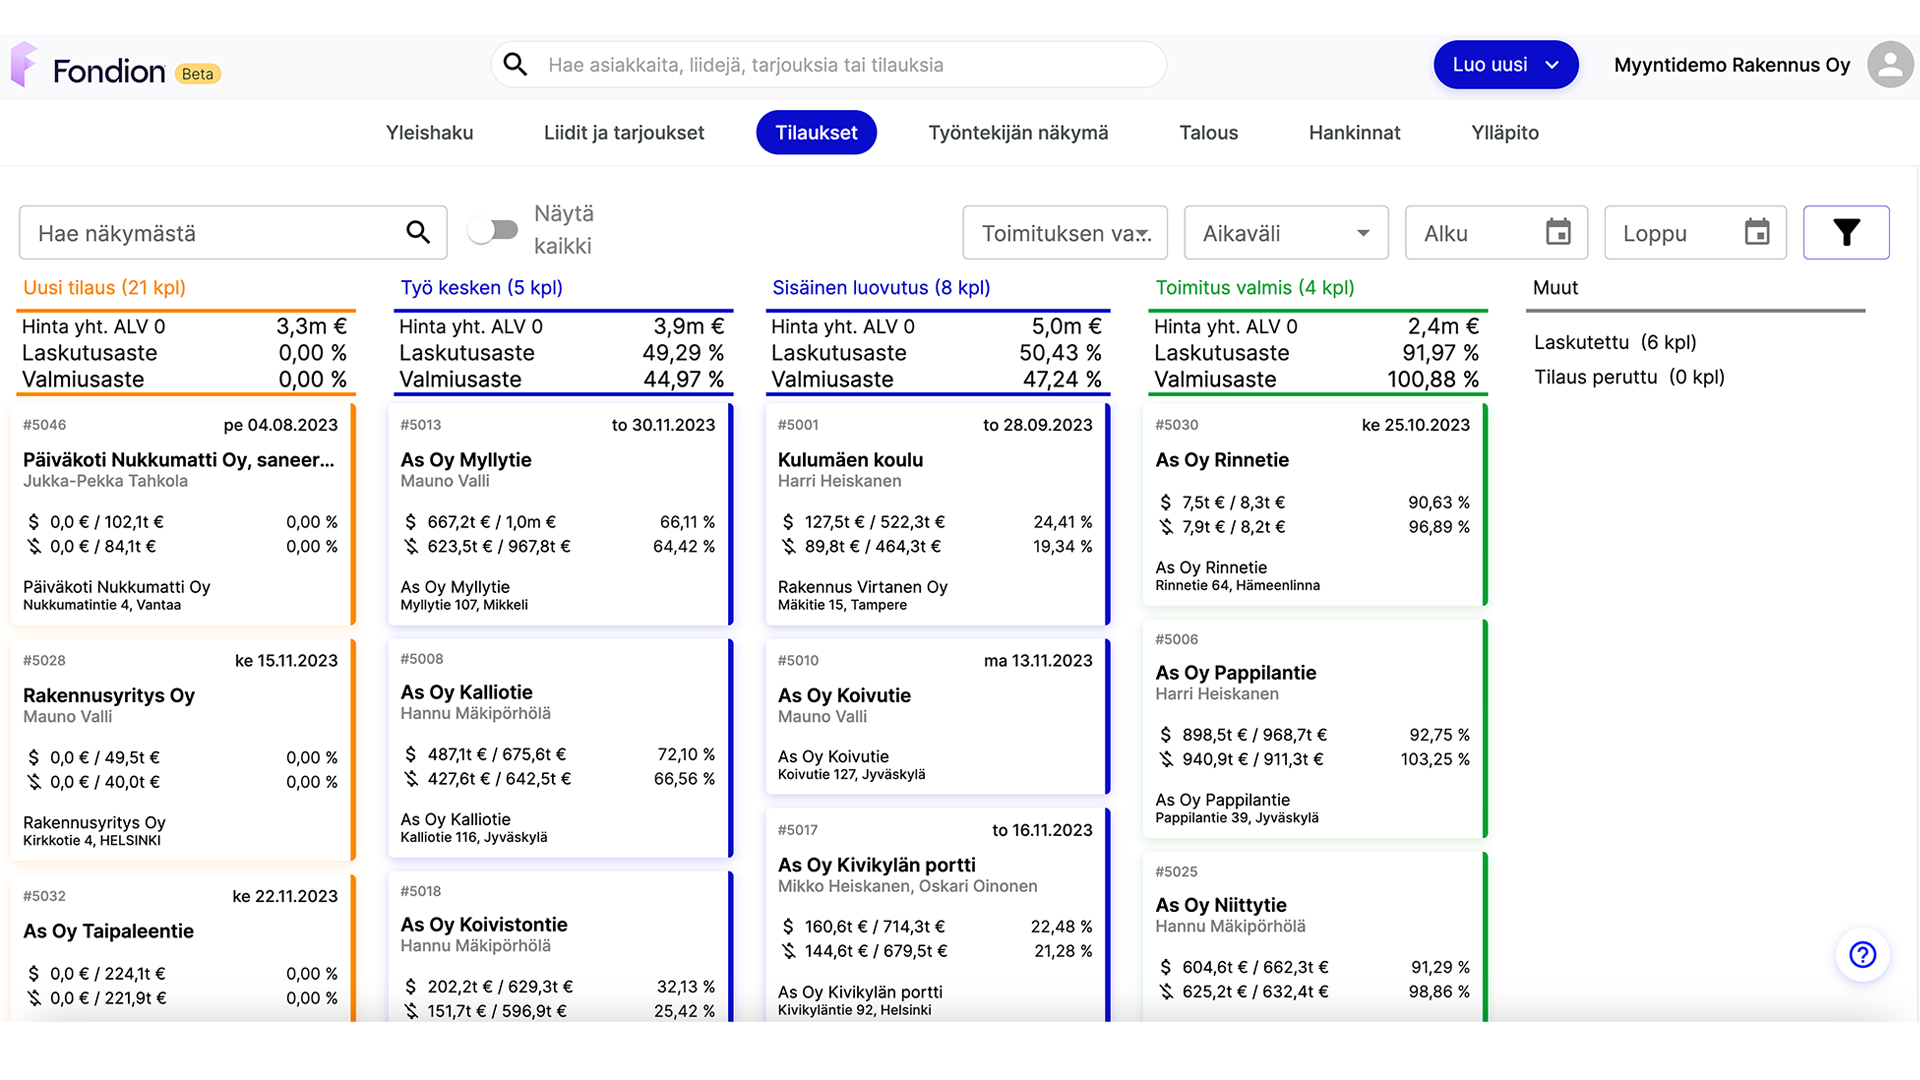Select the Tilaukset tab

[x=816, y=132]
